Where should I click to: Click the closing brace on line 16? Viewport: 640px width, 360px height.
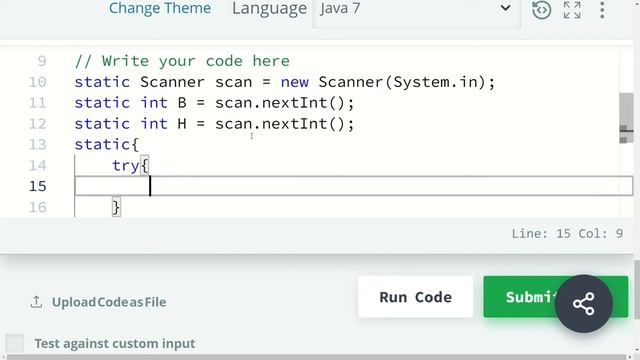pyautogui.click(x=116, y=207)
